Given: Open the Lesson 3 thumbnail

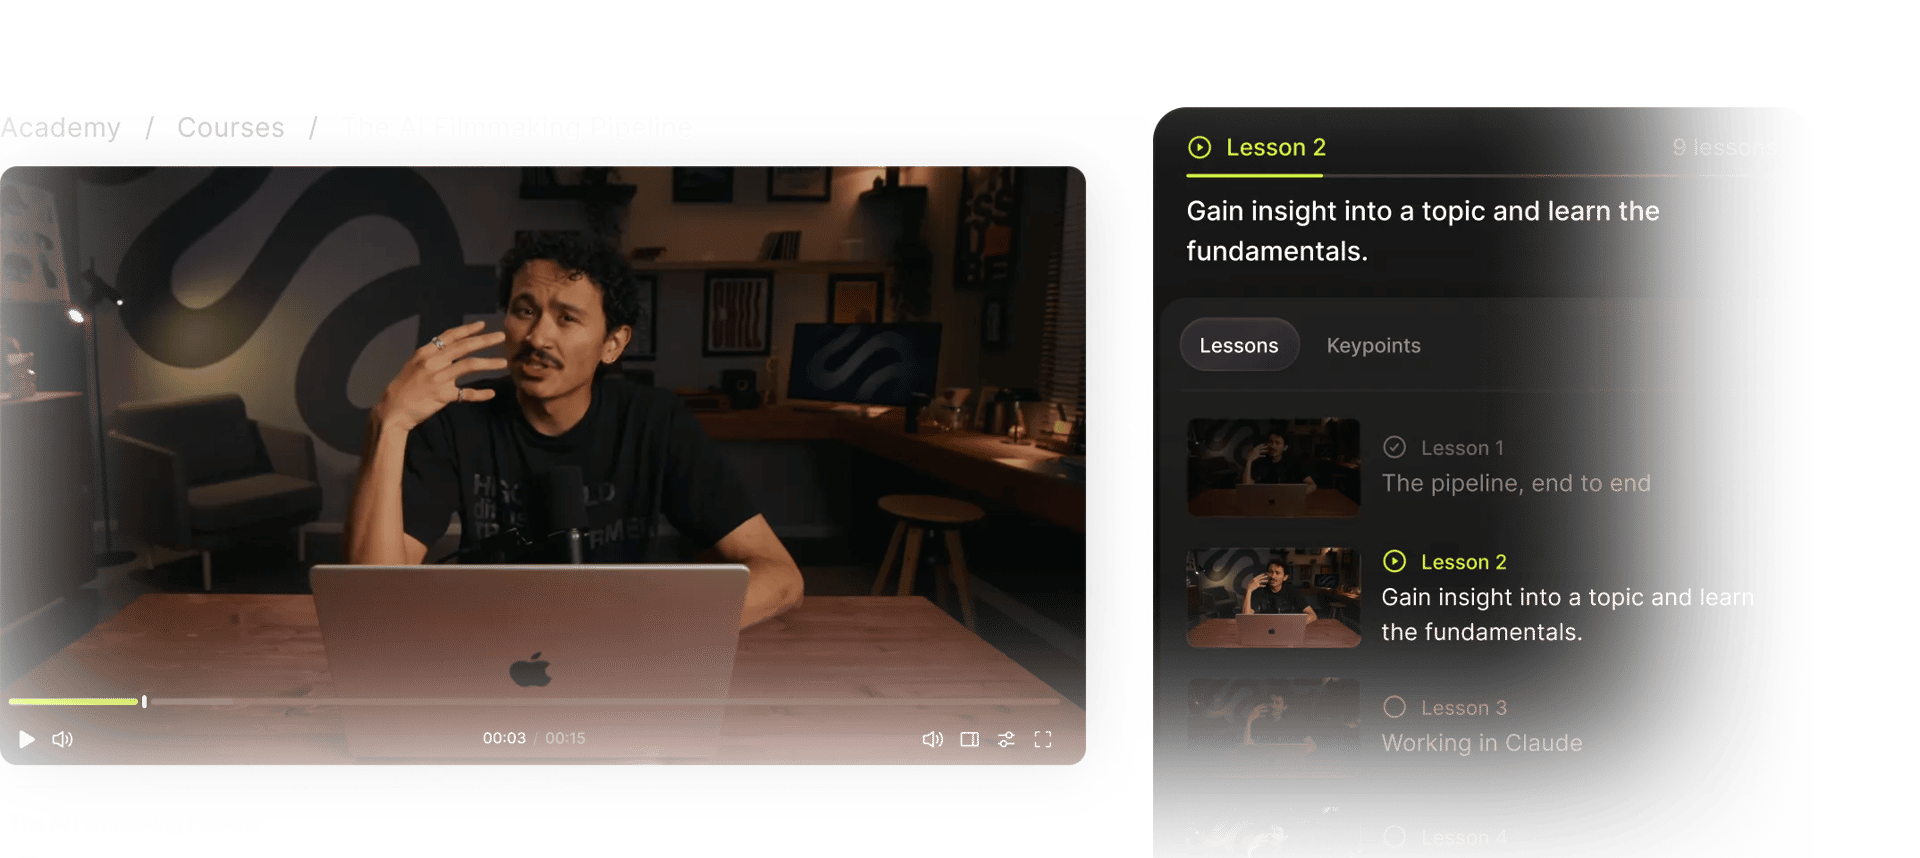Looking at the screenshot, I should (x=1273, y=727).
